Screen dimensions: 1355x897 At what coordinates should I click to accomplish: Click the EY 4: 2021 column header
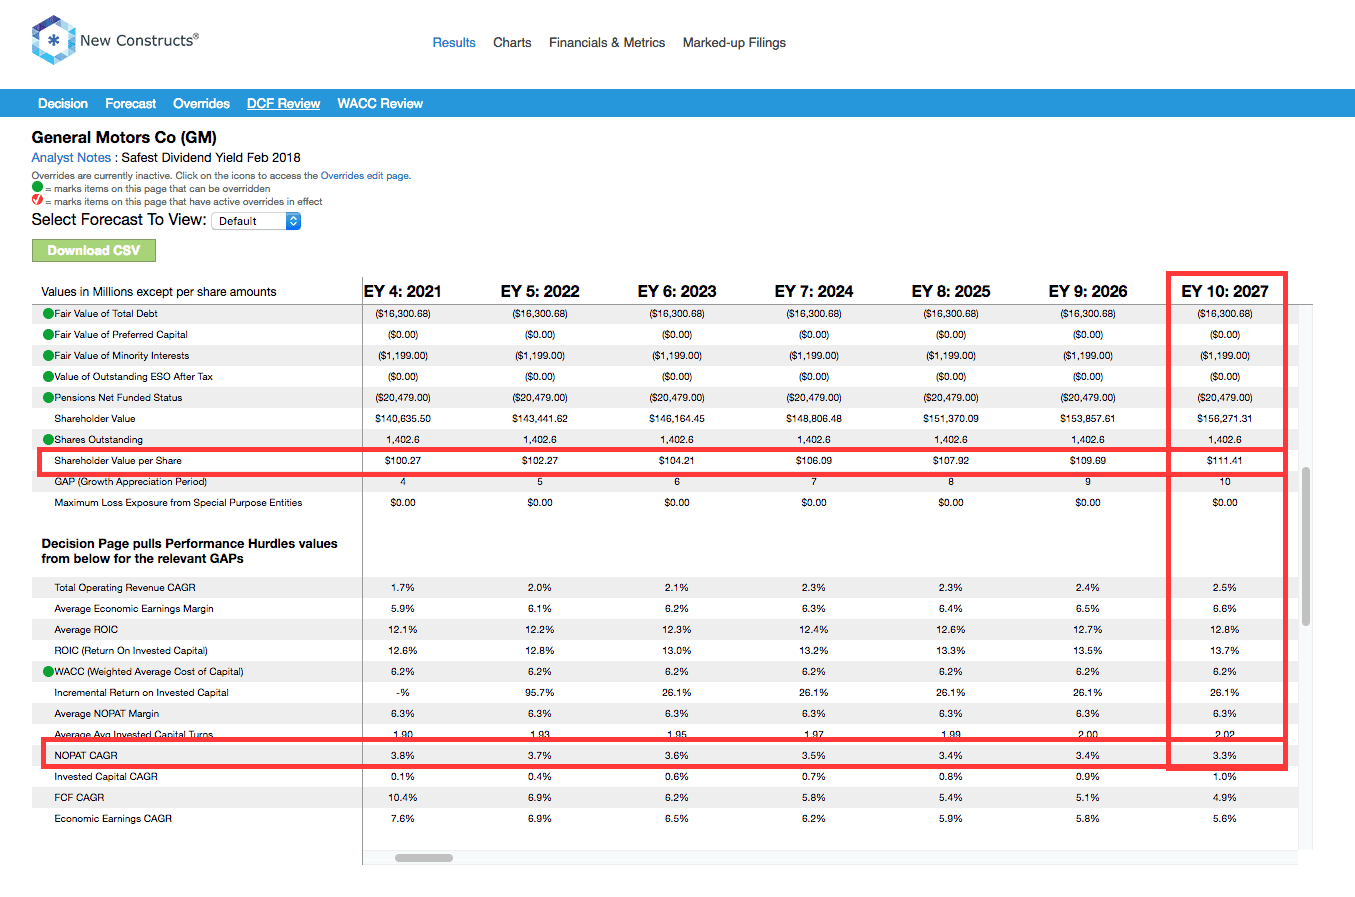coord(403,292)
